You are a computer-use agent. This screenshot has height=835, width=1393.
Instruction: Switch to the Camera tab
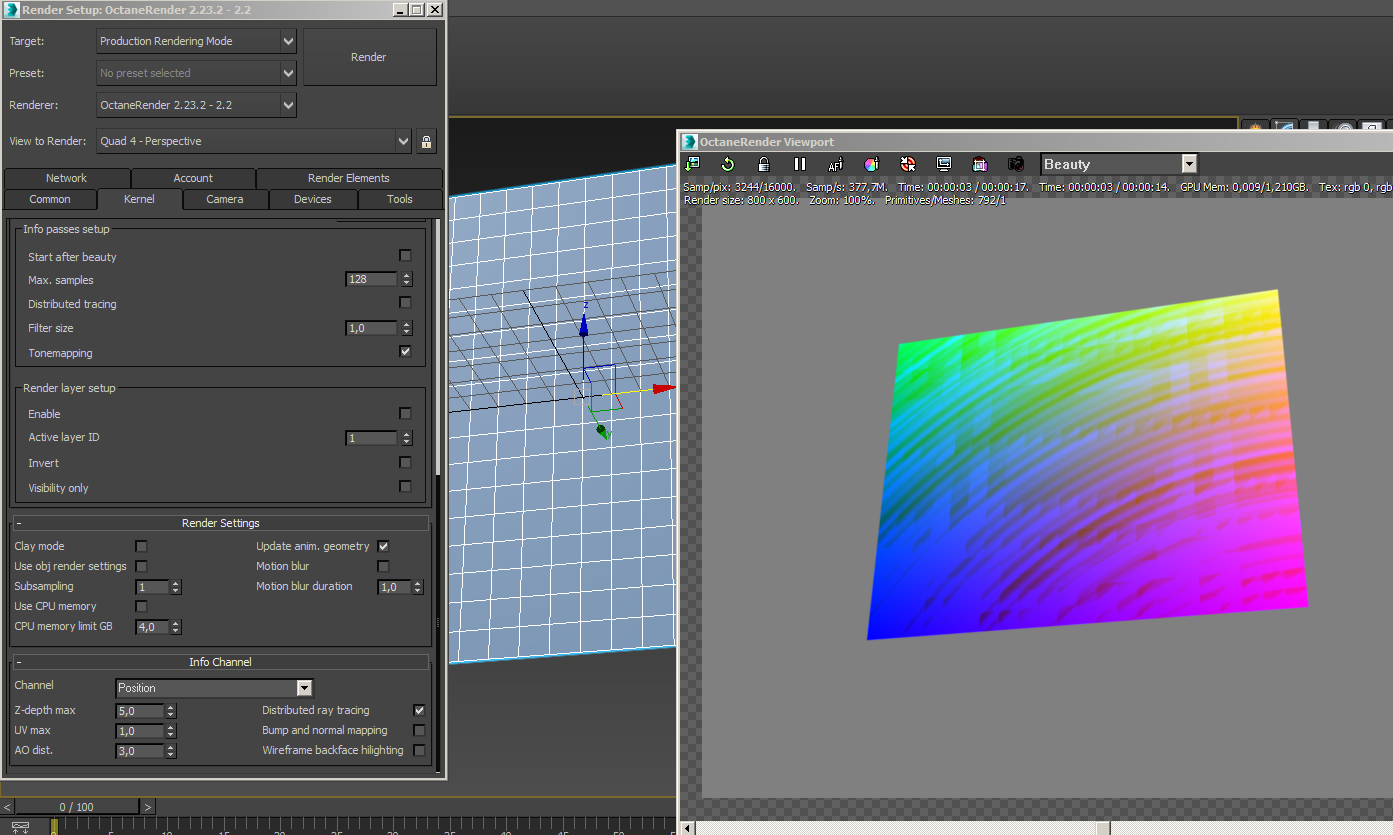click(225, 199)
